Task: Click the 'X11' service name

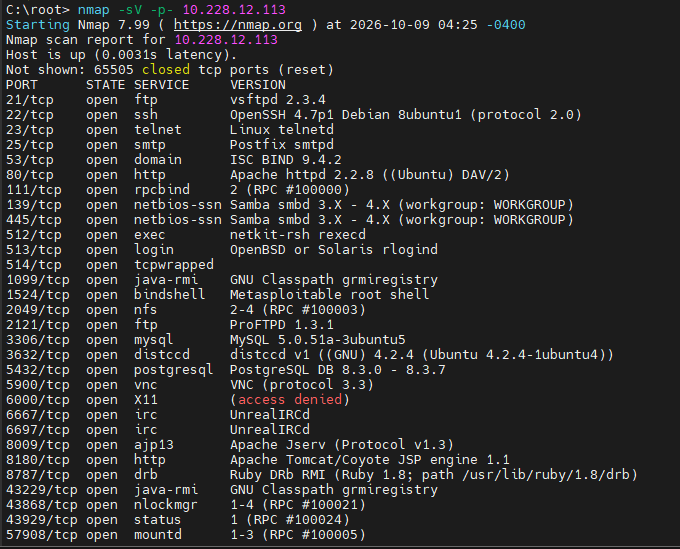Action: 146,400
